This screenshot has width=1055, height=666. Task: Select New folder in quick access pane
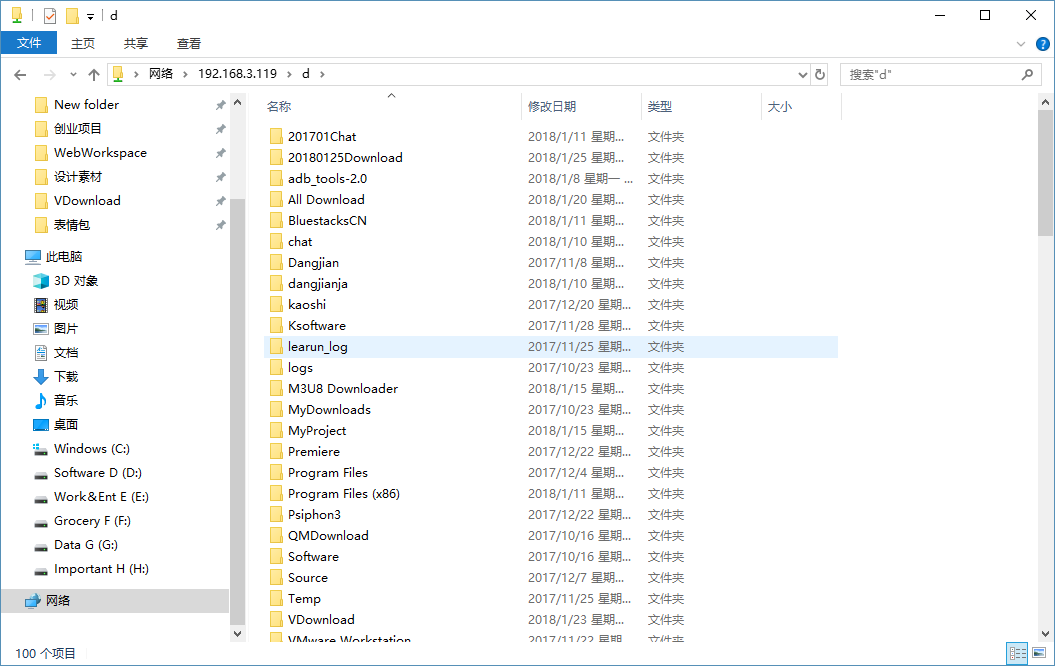point(87,104)
